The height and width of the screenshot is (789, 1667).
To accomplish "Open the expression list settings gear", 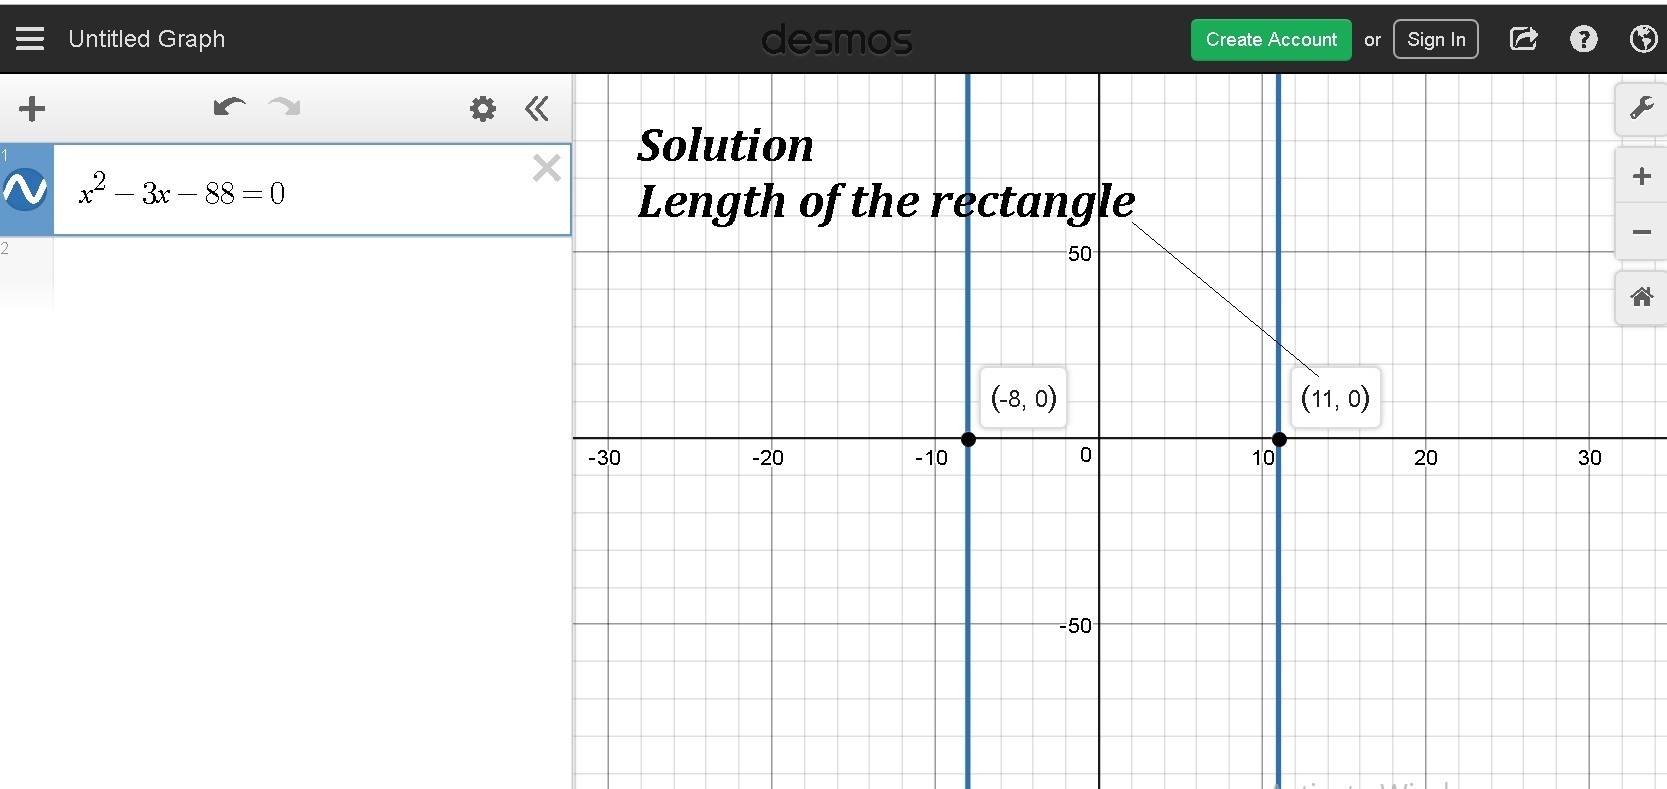I will (x=483, y=108).
